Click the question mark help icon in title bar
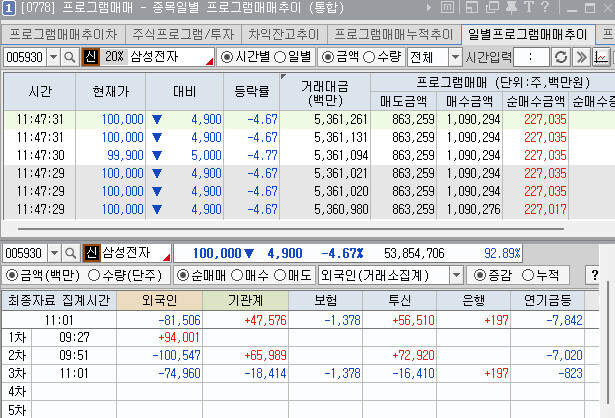 point(545,7)
